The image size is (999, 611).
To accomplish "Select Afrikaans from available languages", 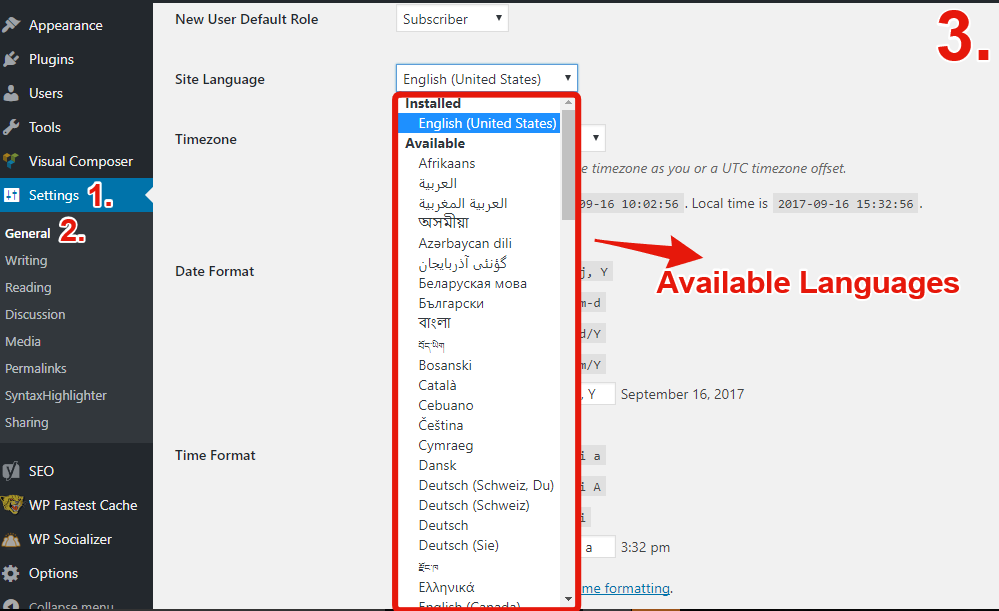I will pyautogui.click(x=446, y=163).
